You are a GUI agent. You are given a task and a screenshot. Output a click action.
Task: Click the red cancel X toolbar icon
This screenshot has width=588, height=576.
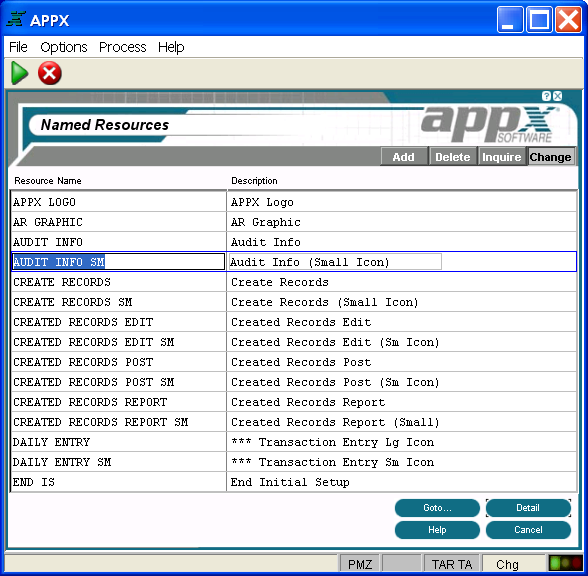click(x=50, y=73)
